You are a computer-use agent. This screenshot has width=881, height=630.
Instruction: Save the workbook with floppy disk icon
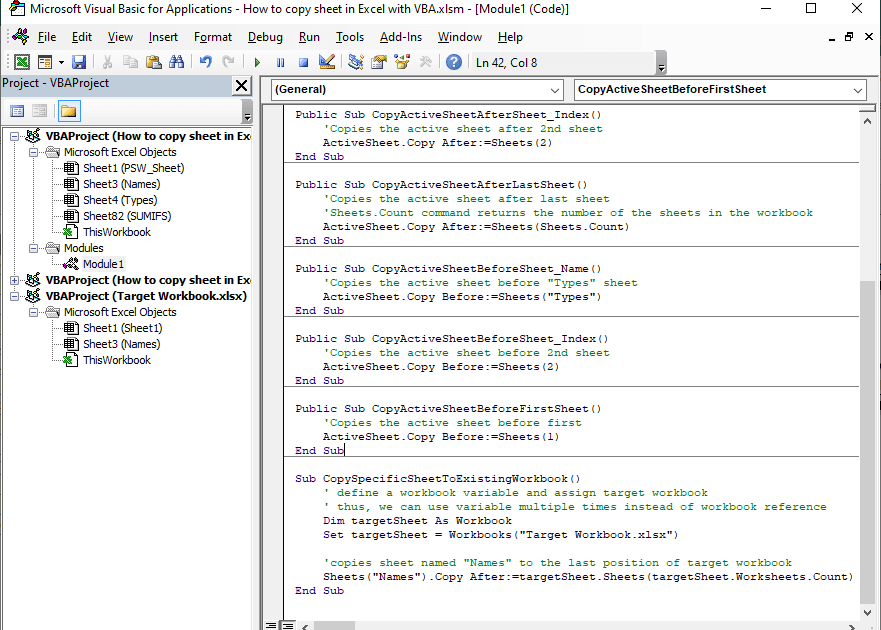(x=79, y=62)
